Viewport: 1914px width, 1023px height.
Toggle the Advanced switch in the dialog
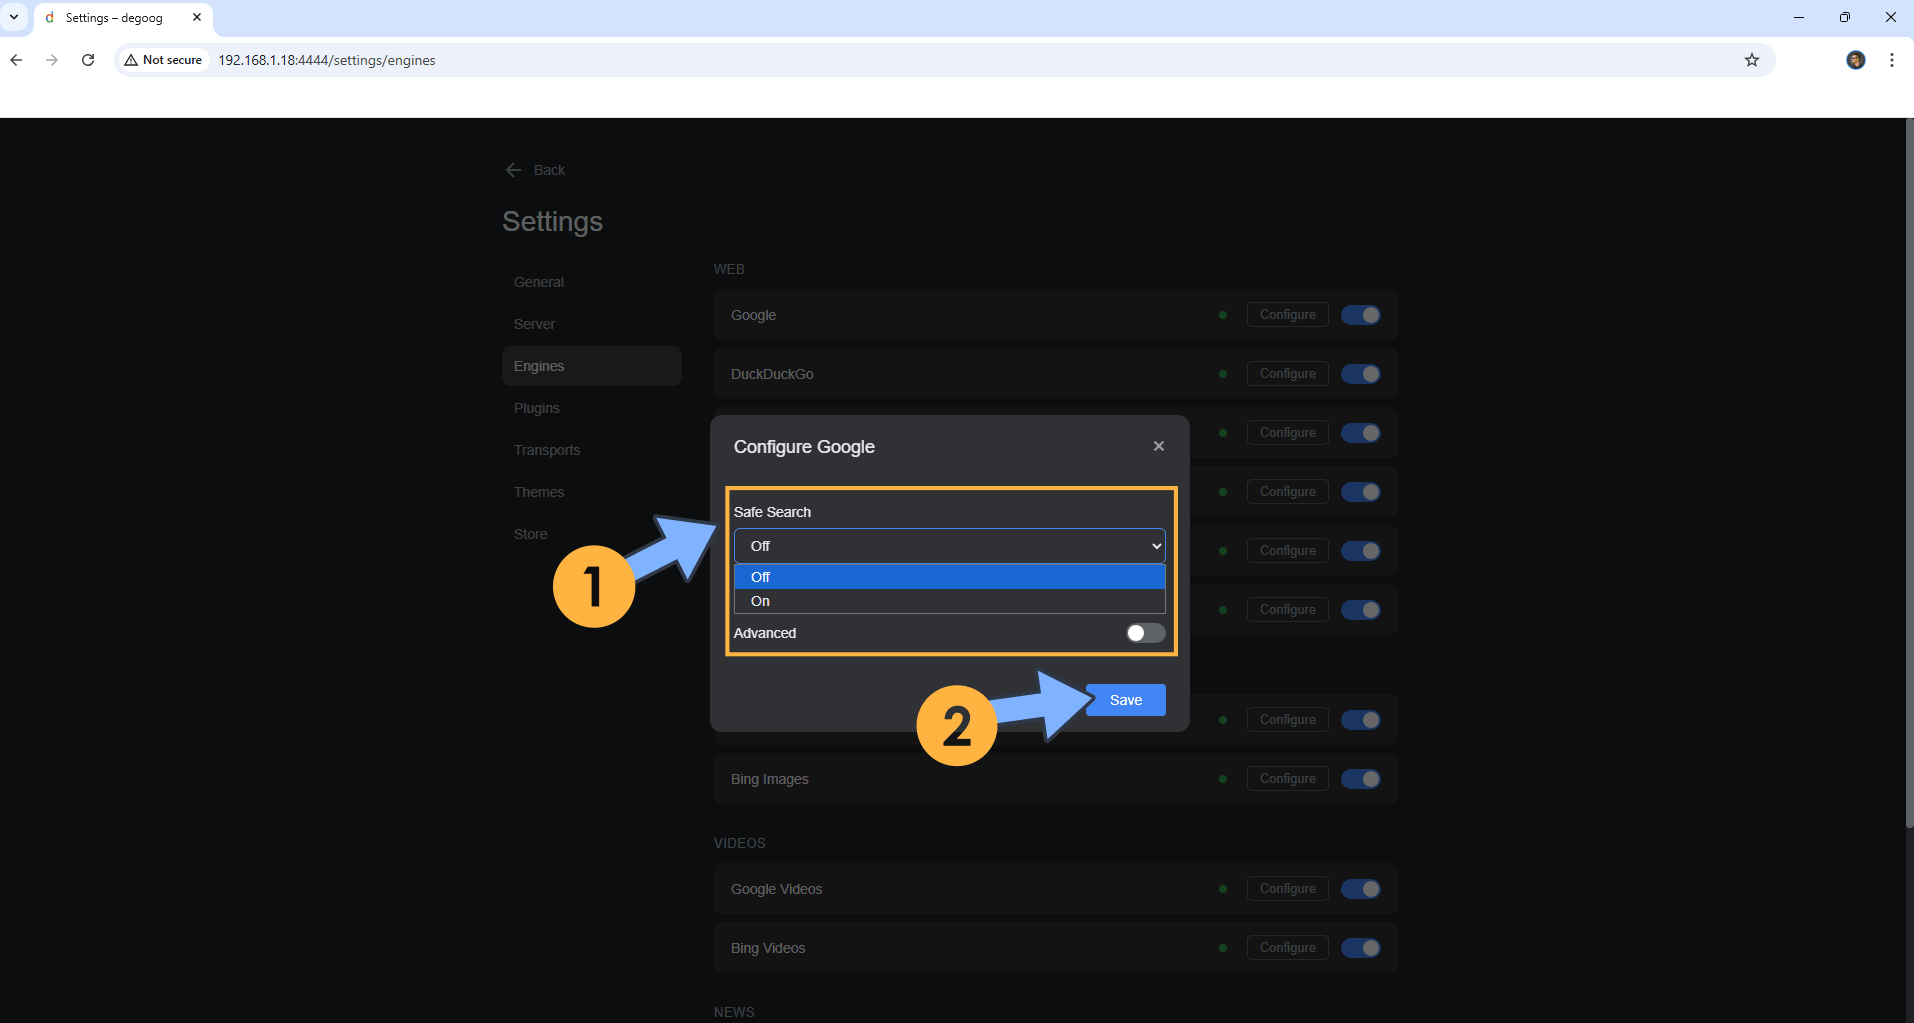1143,633
